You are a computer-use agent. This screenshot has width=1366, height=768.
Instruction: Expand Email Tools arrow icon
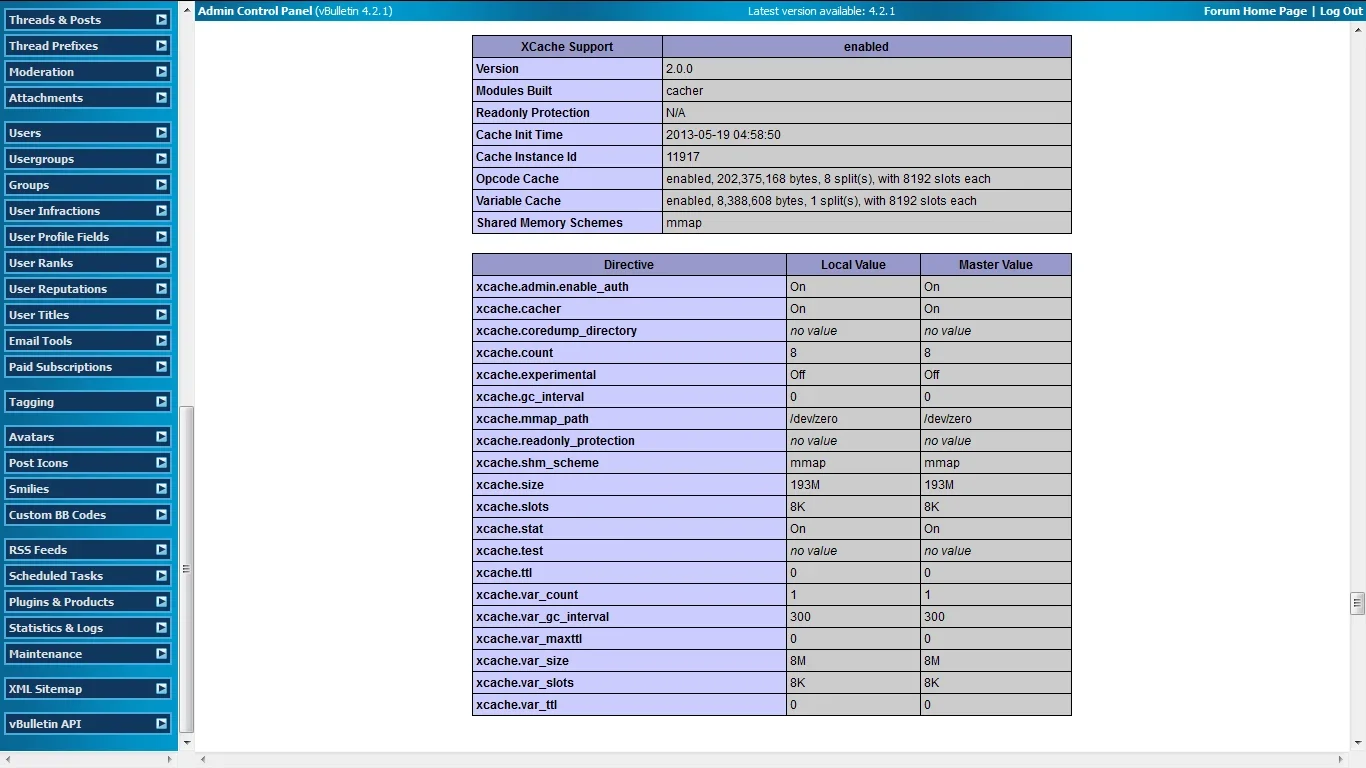161,341
